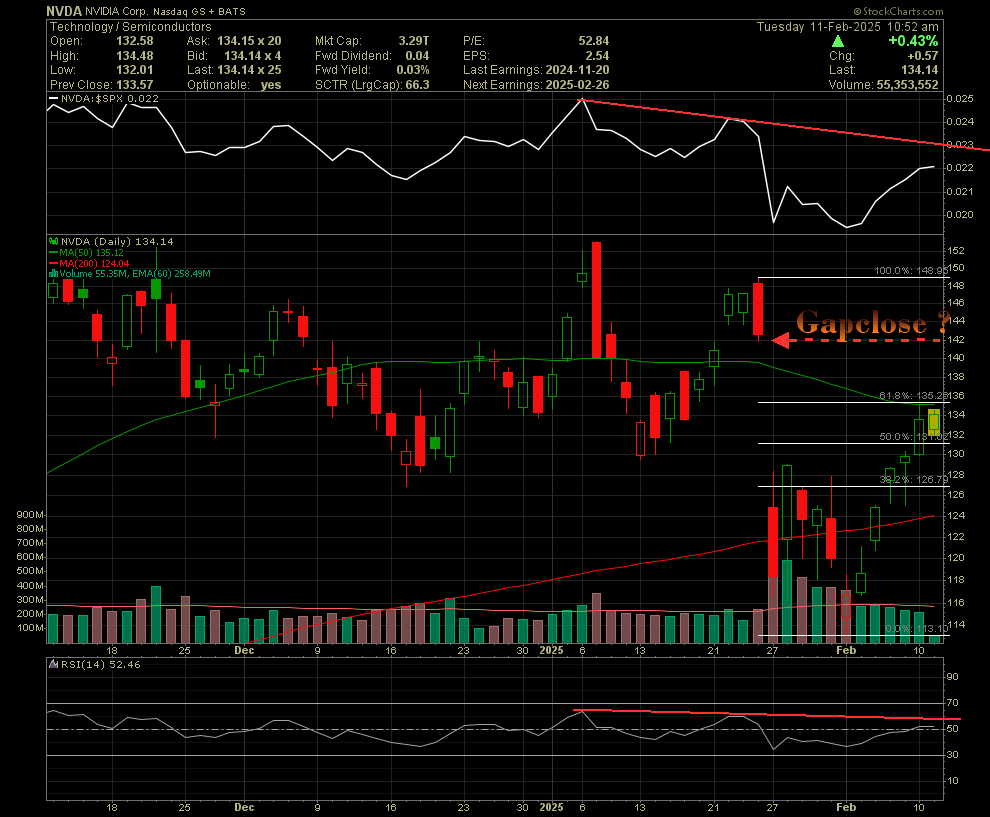Click the 70 tick on RSI axis

click(952, 703)
